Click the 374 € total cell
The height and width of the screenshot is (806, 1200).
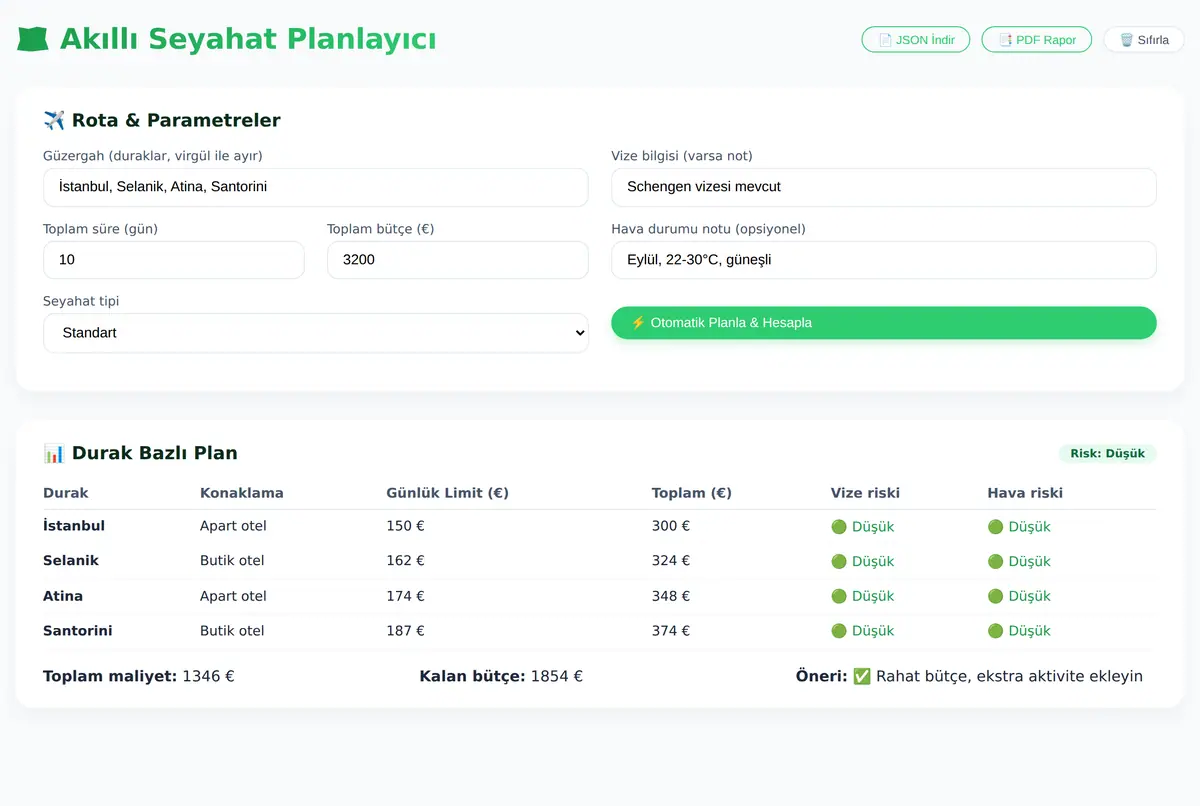coord(671,631)
